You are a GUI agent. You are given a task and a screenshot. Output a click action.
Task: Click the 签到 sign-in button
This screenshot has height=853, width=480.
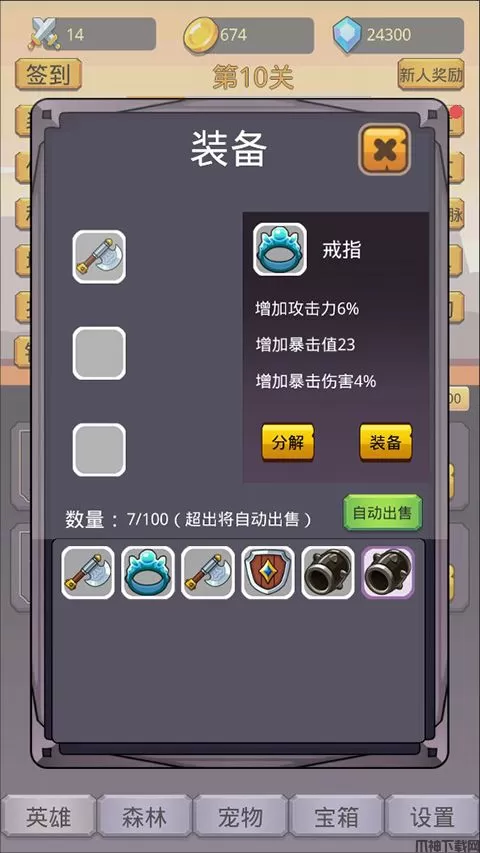pyautogui.click(x=48, y=75)
